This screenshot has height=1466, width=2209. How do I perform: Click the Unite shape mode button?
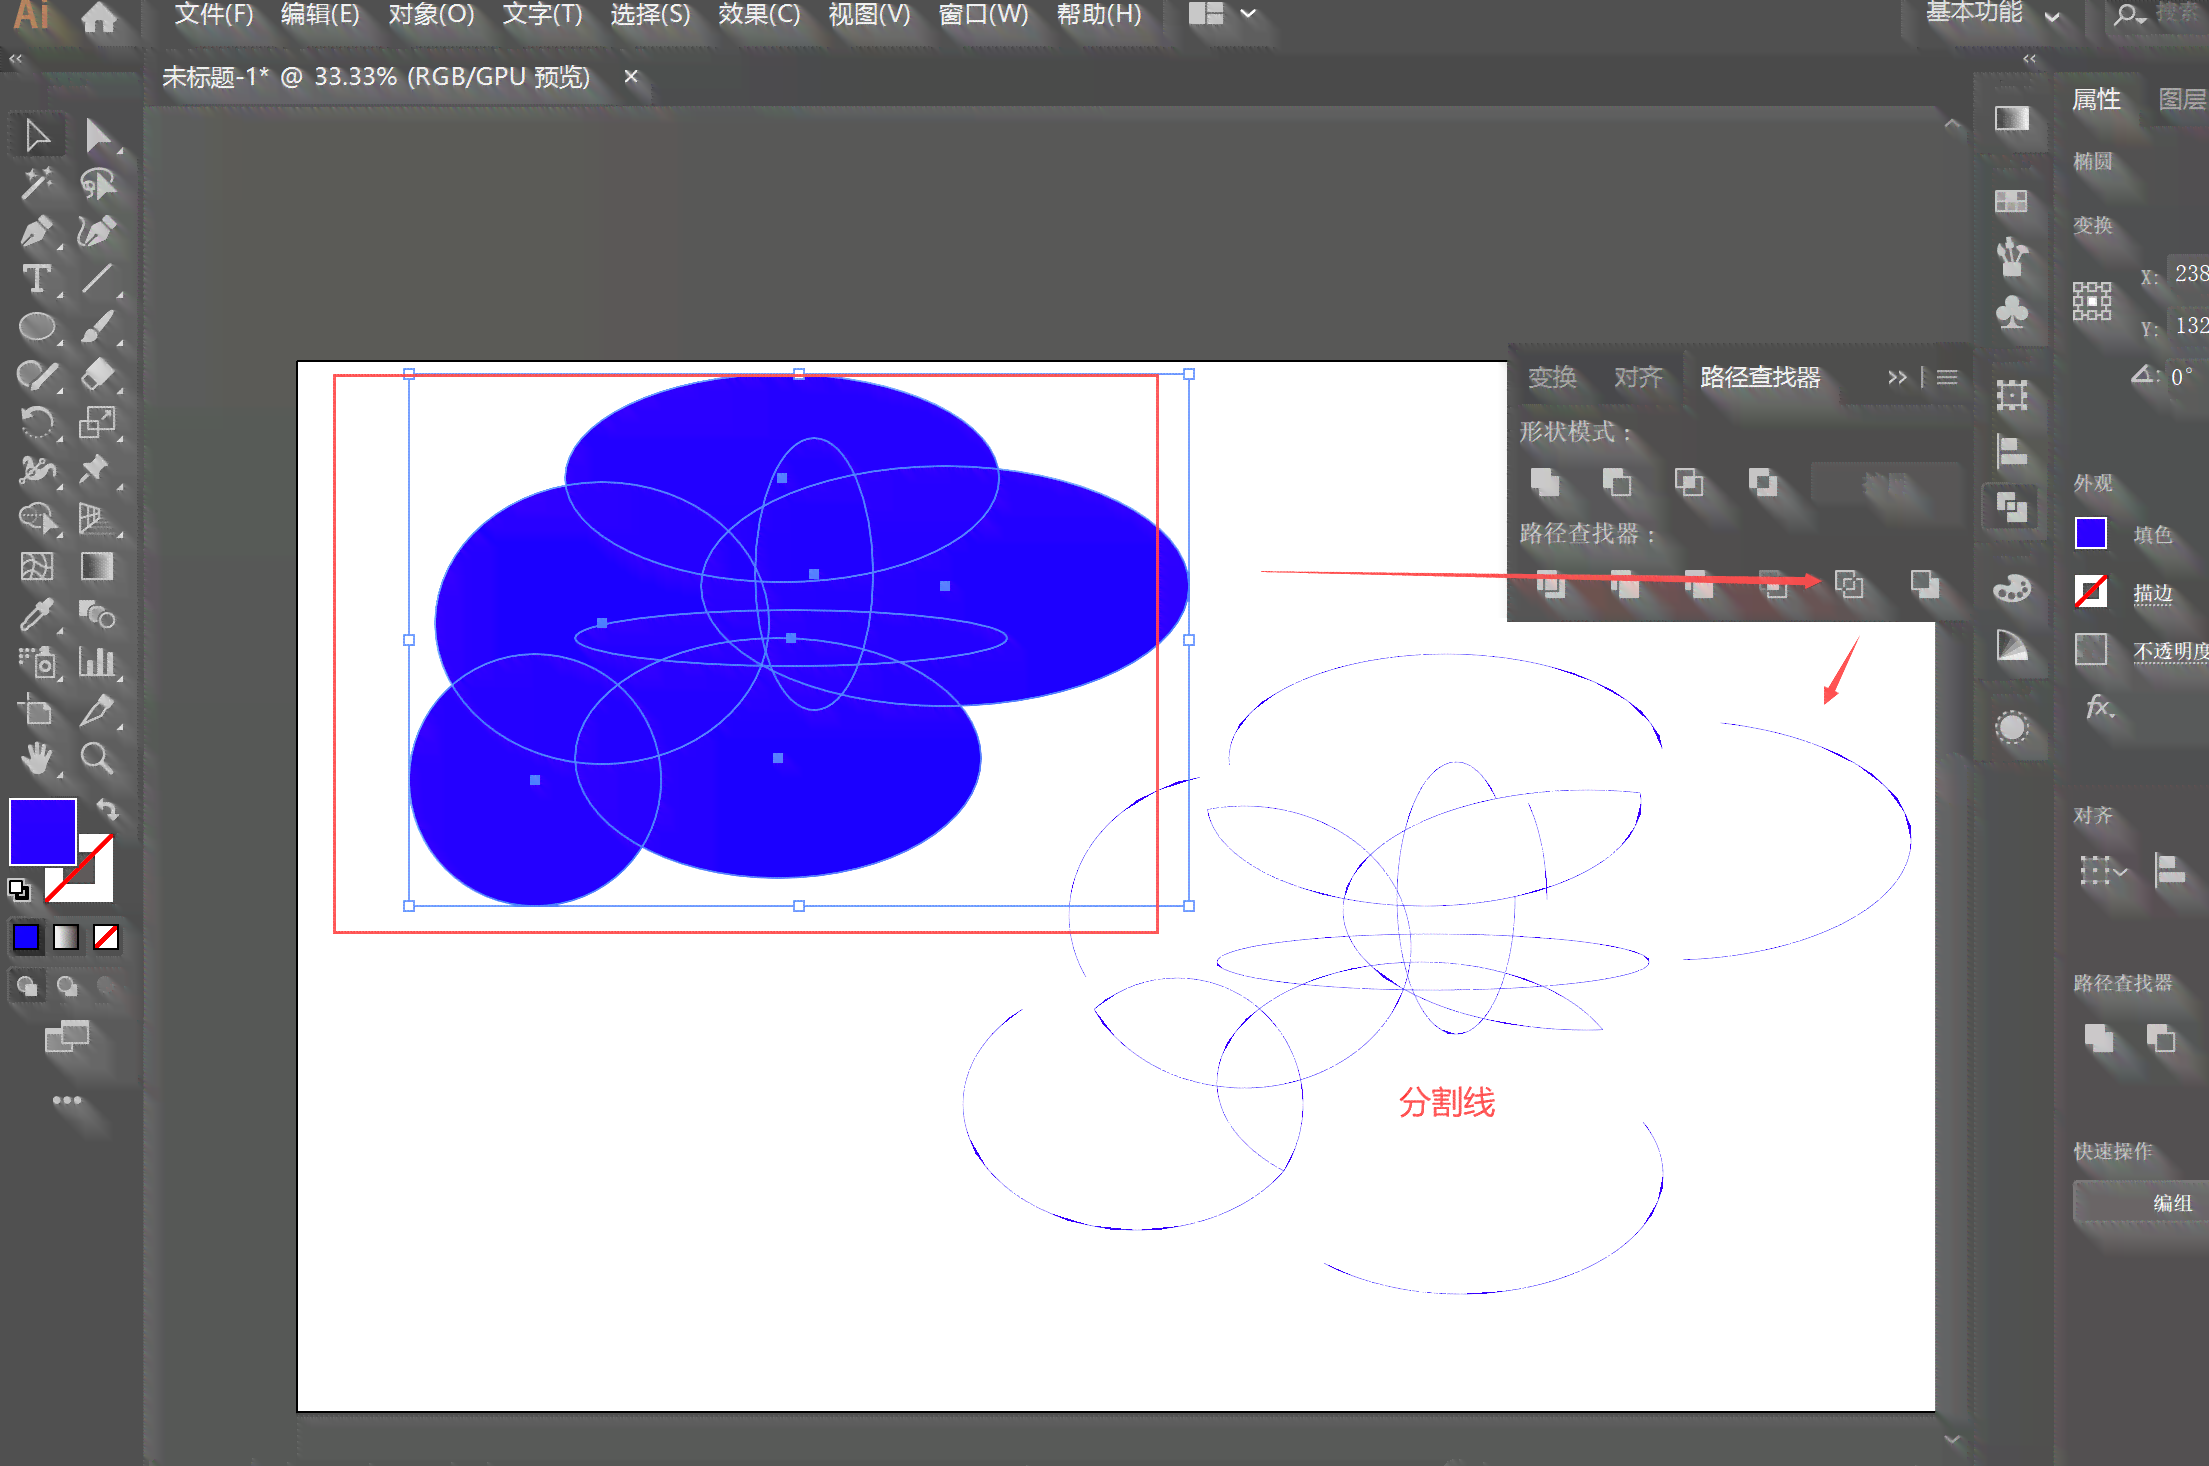[x=1545, y=482]
